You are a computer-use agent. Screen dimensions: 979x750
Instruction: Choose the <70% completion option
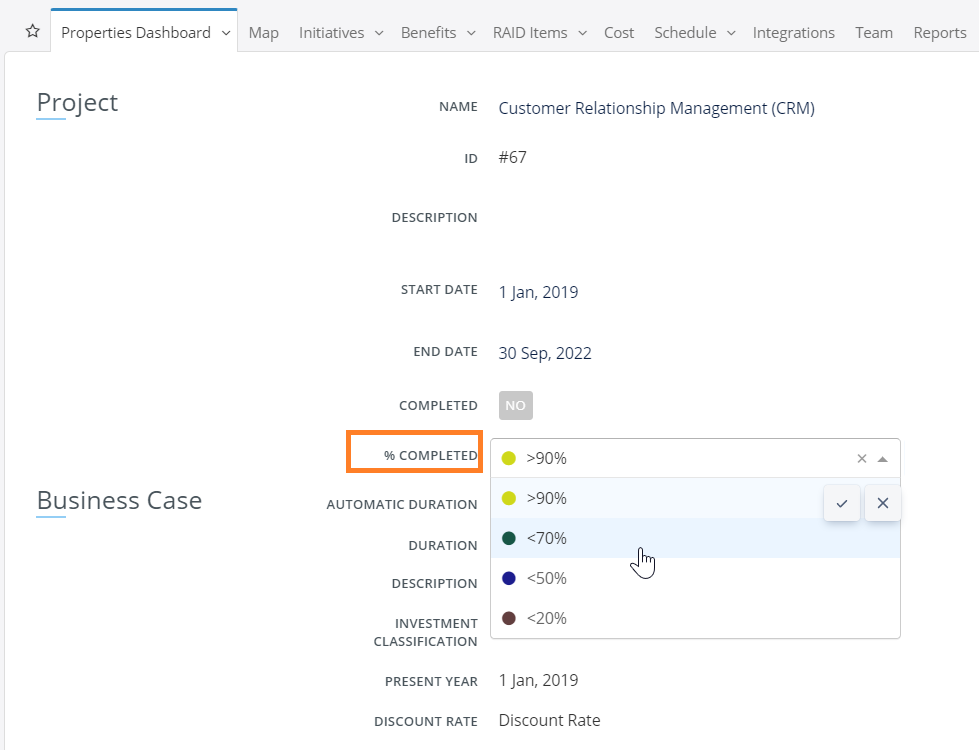pyautogui.click(x=546, y=538)
